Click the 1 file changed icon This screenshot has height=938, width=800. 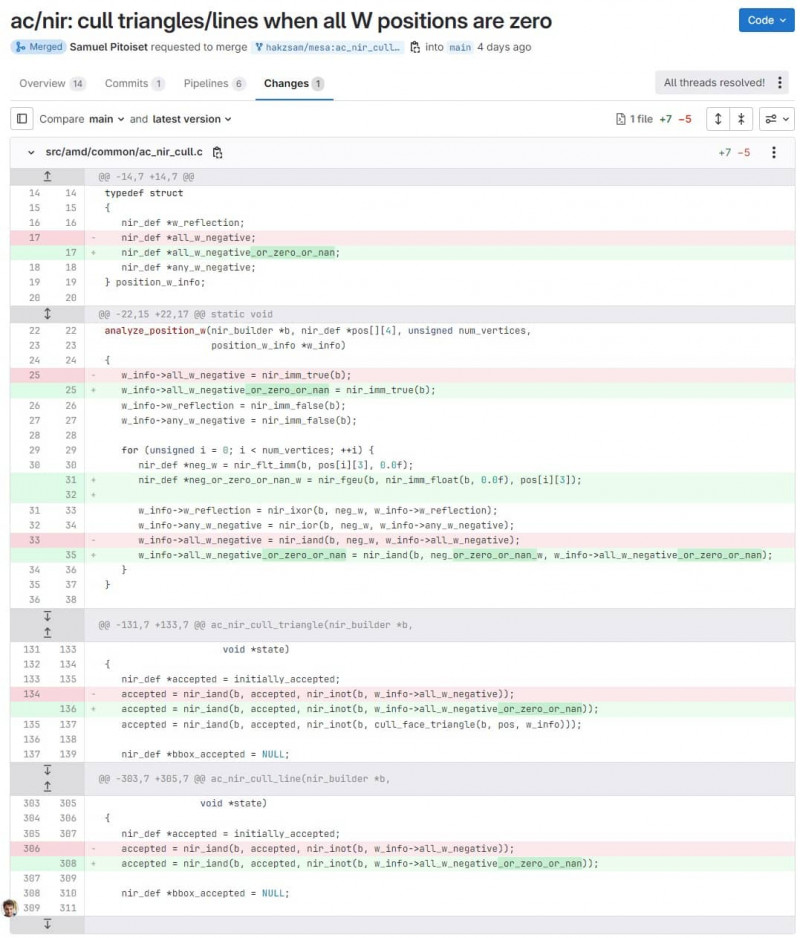tap(620, 119)
